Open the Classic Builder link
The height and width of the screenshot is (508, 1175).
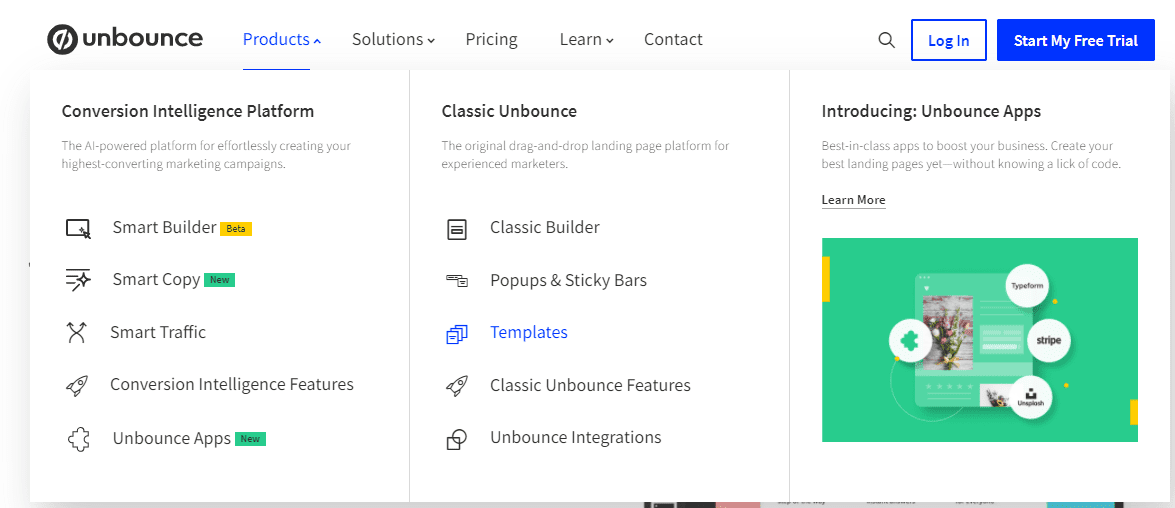[545, 227]
